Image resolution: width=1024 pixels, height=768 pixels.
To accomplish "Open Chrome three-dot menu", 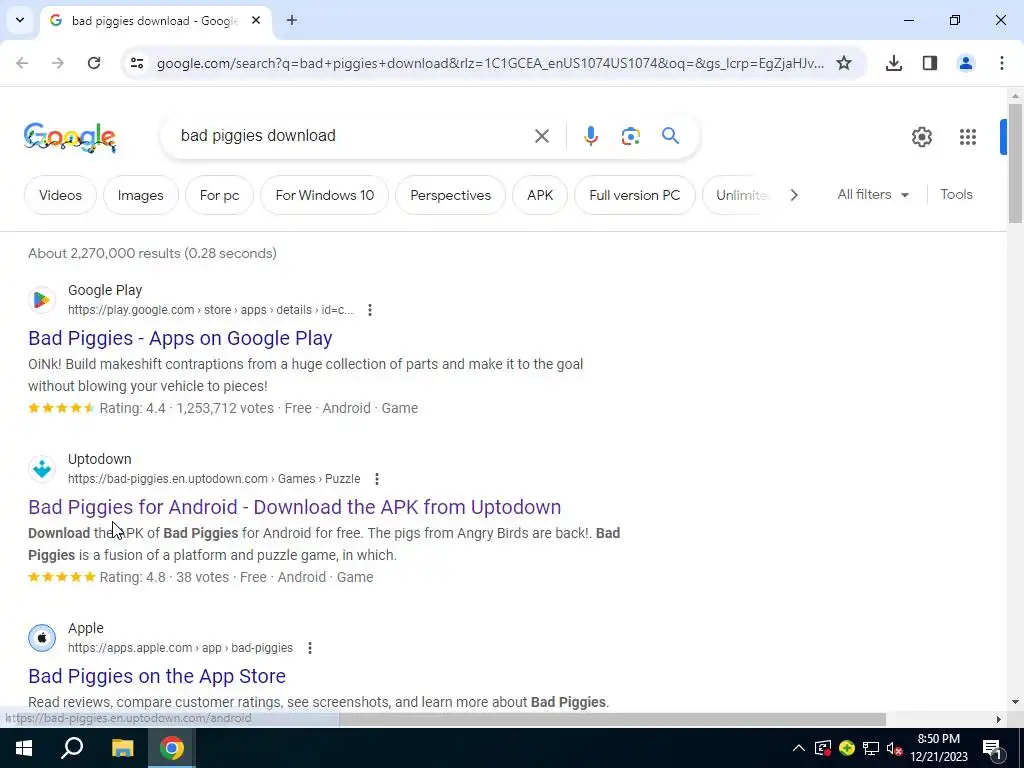I will pos(1001,63).
